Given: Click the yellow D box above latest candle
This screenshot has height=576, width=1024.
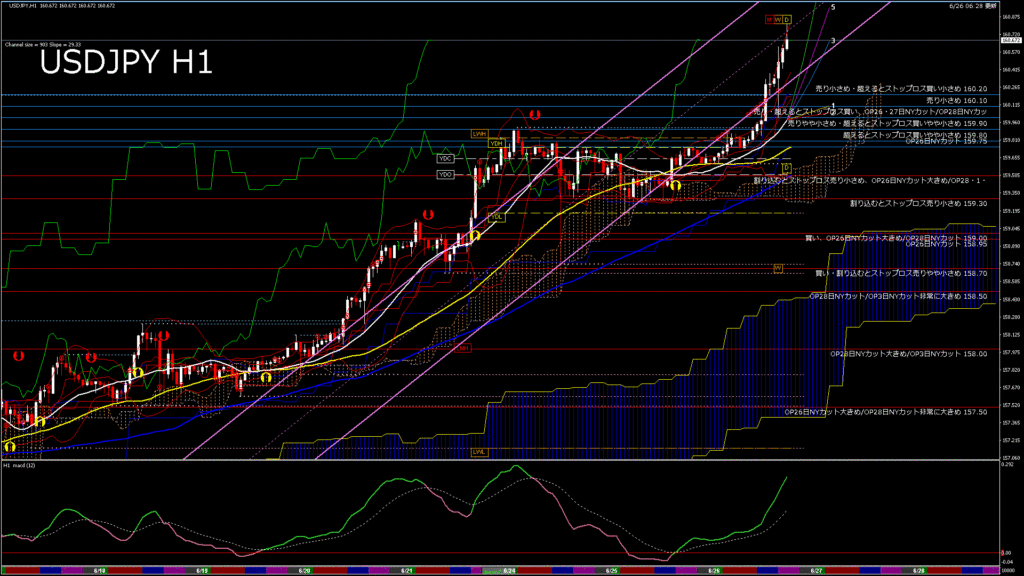Looking at the screenshot, I should click(786, 19).
